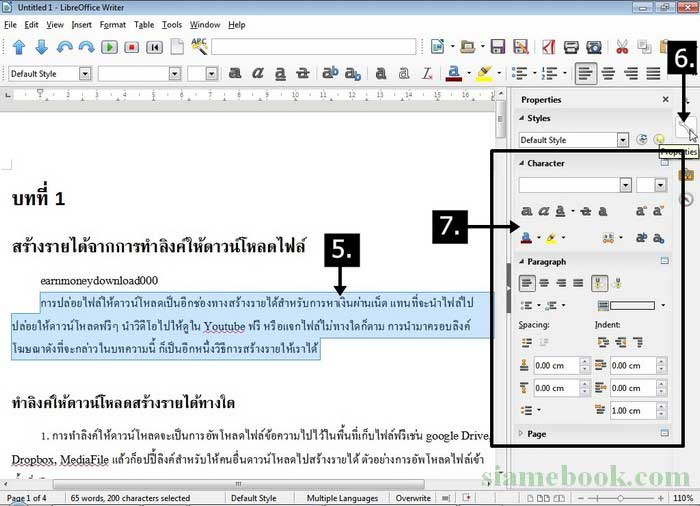Viewport: 700px width, 506px height.
Task: Open the sidebar font name dropdown
Action: [625, 185]
